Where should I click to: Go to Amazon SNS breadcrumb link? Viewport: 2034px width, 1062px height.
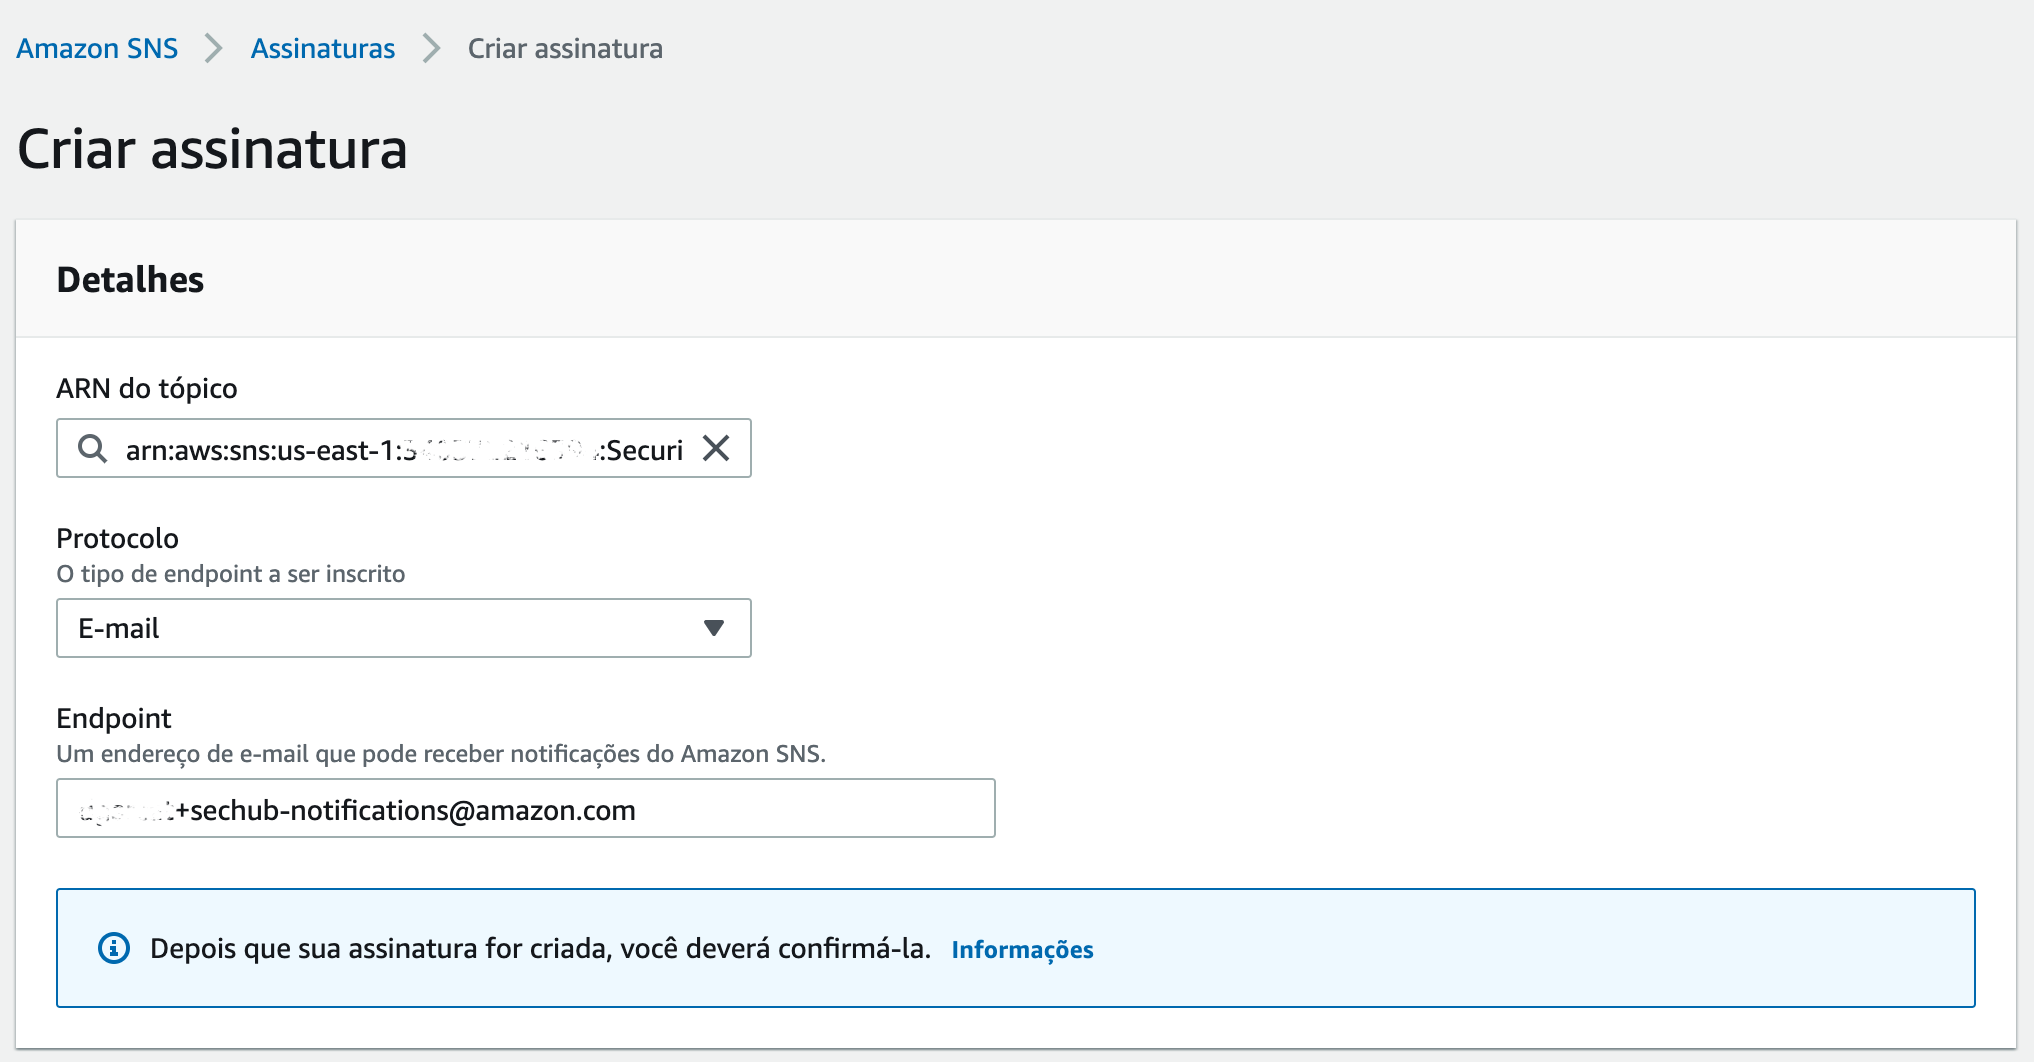coord(97,48)
